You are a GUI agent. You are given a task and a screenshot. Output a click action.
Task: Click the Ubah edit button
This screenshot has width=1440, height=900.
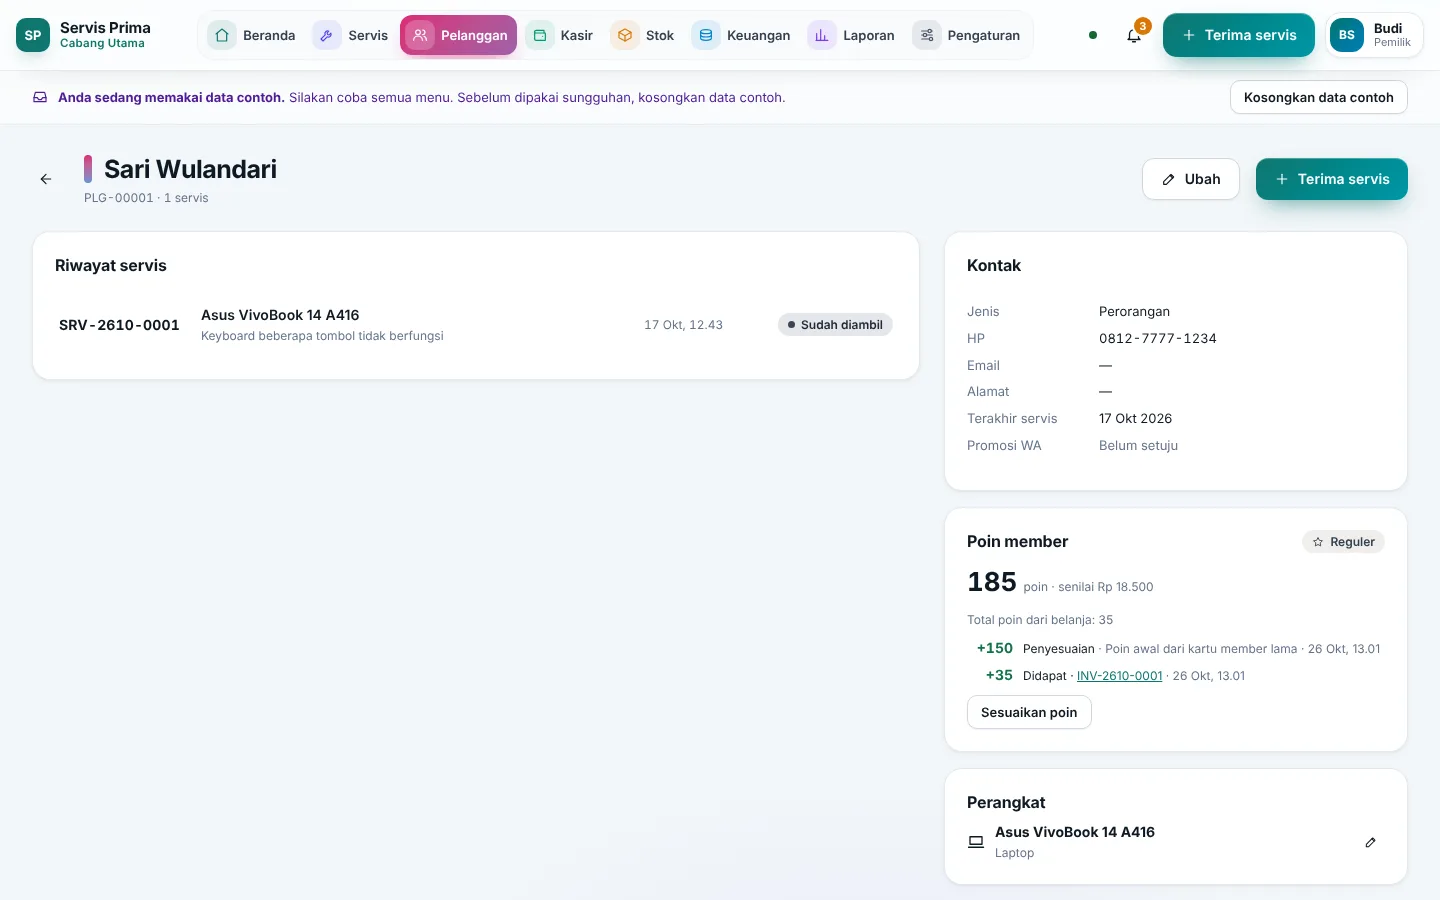click(x=1191, y=179)
